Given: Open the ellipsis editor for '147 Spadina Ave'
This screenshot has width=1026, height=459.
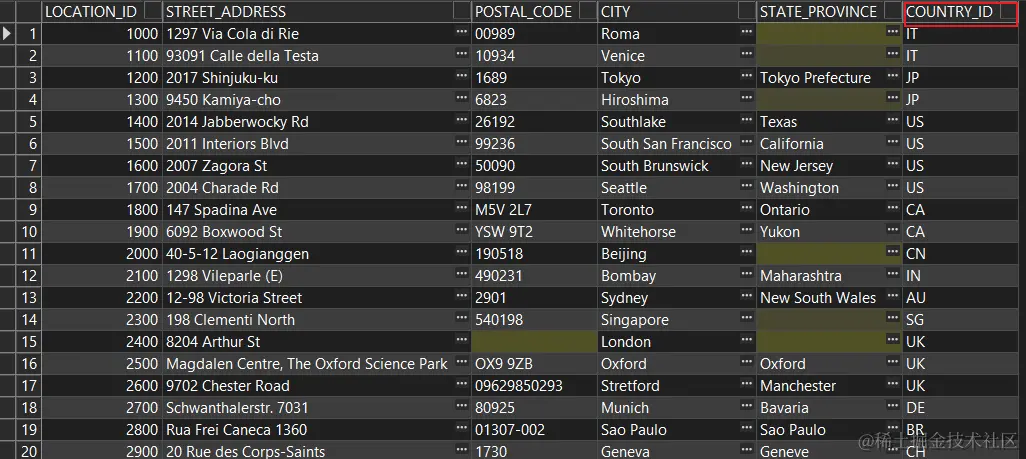Looking at the screenshot, I should [x=462, y=208].
